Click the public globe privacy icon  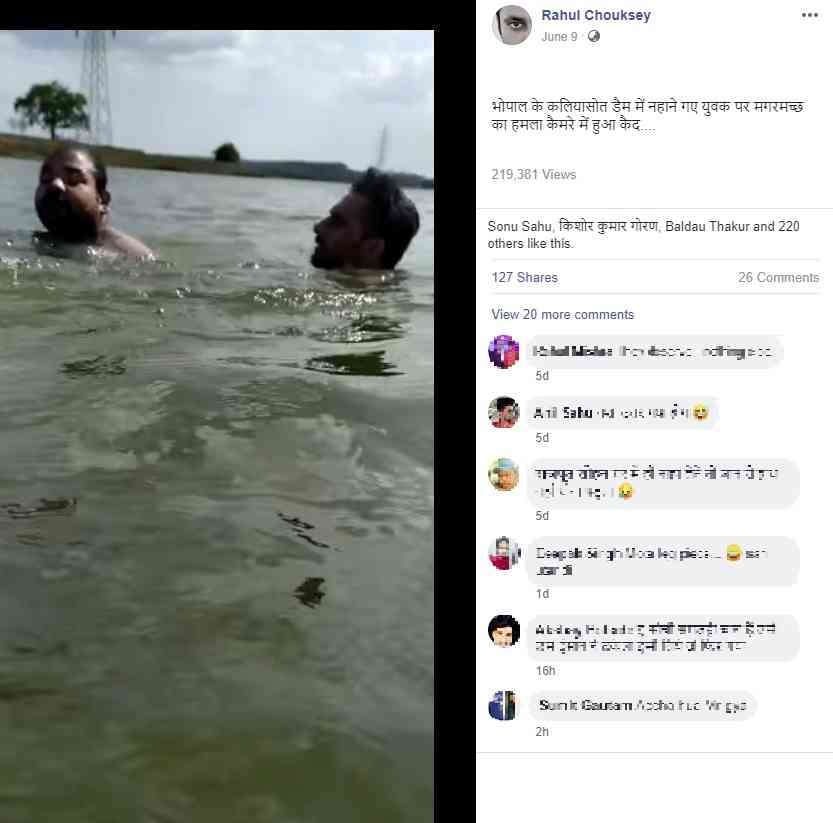click(x=593, y=36)
